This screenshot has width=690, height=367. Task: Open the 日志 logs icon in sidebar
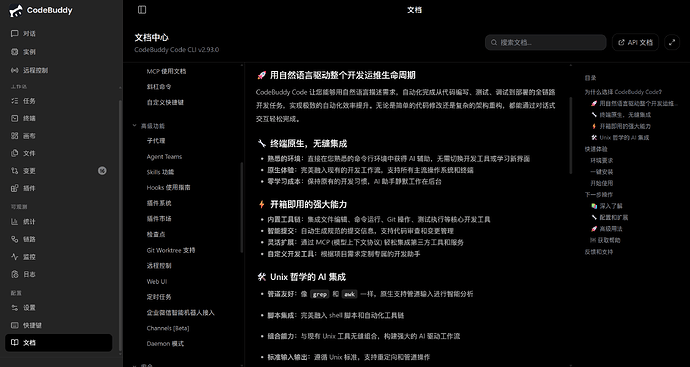15,274
